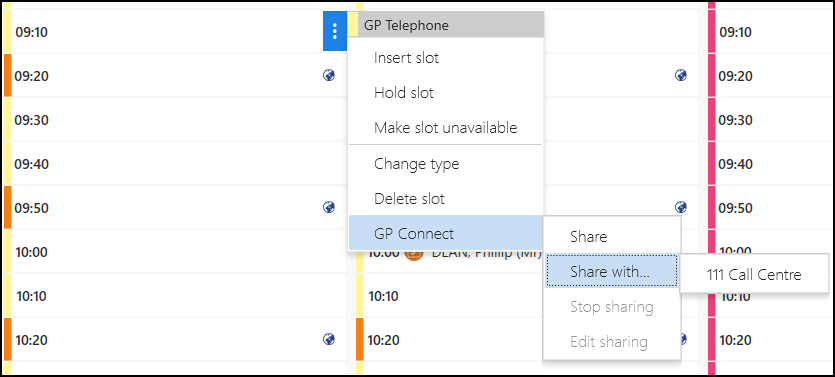Click globe icon on left 09:20 slot
Screen dimensions: 835x377
click(329, 76)
